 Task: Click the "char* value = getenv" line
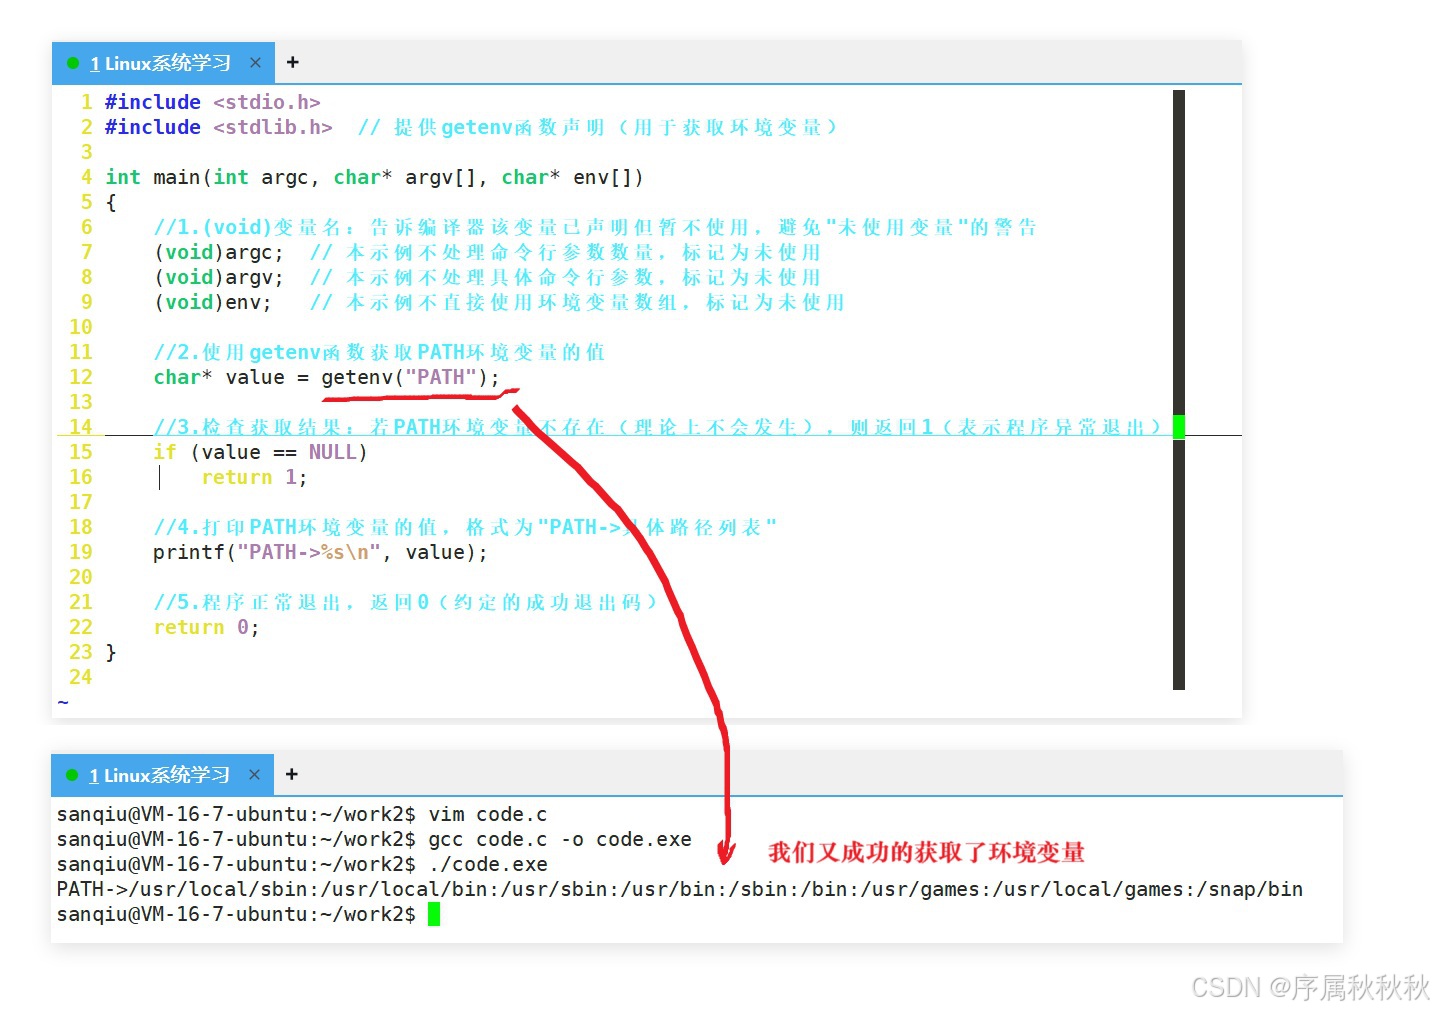pyautogui.click(x=326, y=377)
